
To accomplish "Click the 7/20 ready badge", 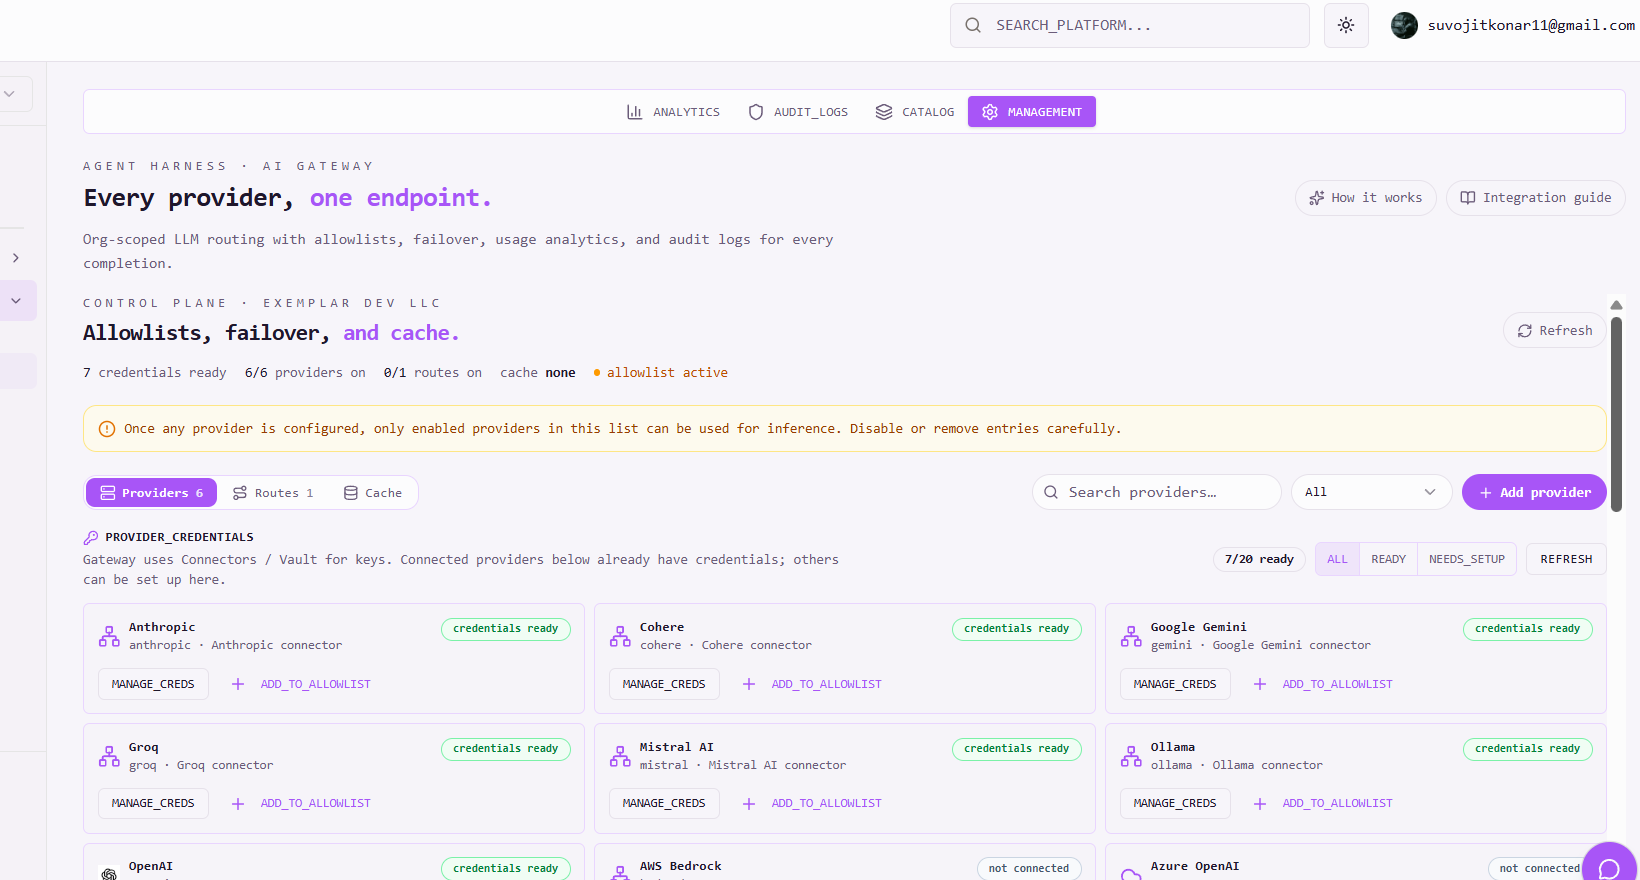I will pyautogui.click(x=1259, y=559).
